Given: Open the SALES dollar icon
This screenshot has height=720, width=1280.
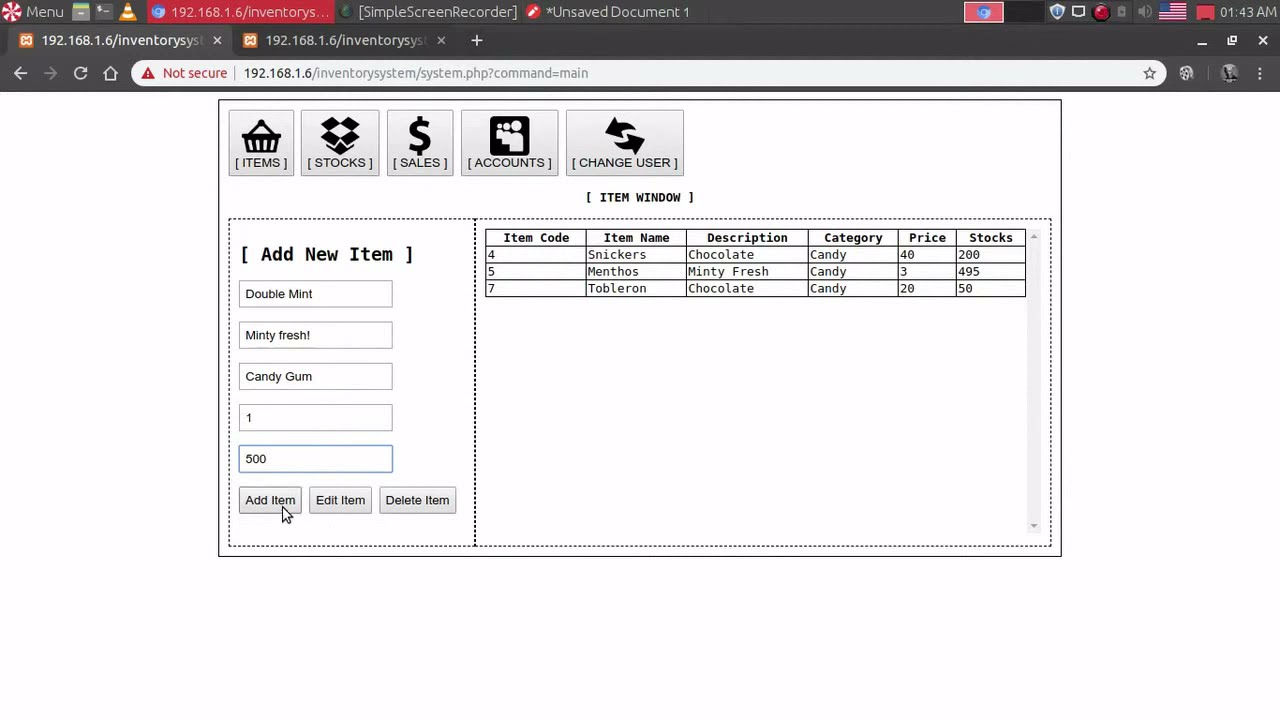Looking at the screenshot, I should click(420, 143).
